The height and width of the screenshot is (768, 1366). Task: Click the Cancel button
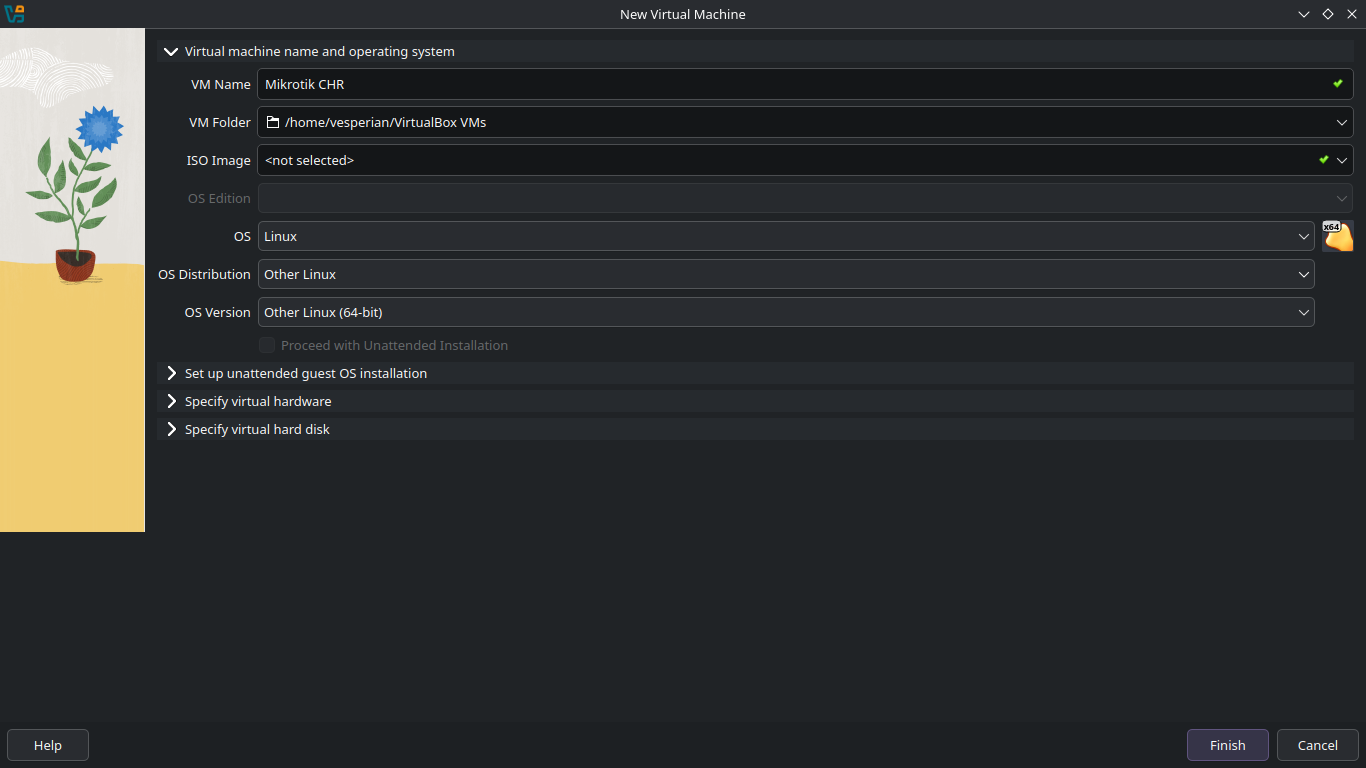coord(1318,745)
